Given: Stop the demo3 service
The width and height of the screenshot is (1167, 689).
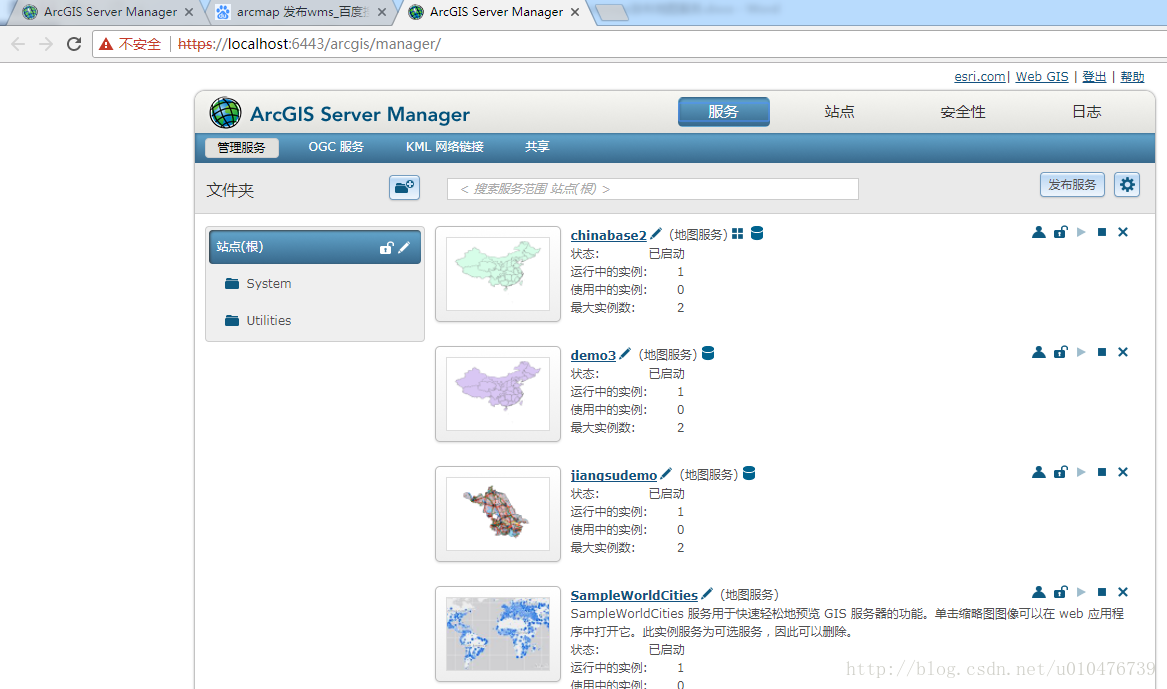Looking at the screenshot, I should pyautogui.click(x=1102, y=352).
